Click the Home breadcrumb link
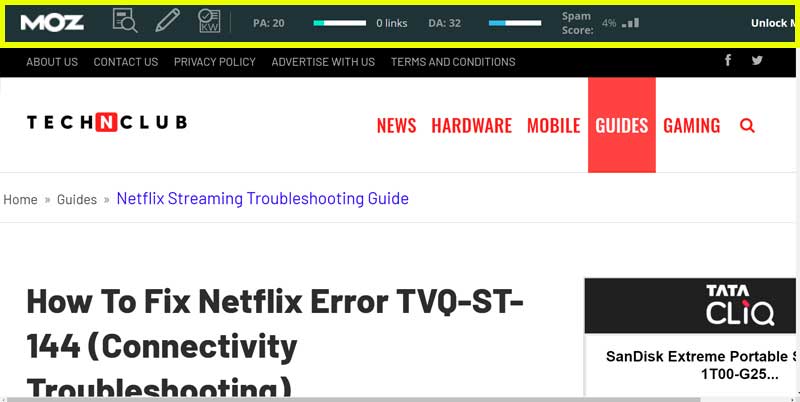Screen dimensions: 800x402 coord(20,199)
